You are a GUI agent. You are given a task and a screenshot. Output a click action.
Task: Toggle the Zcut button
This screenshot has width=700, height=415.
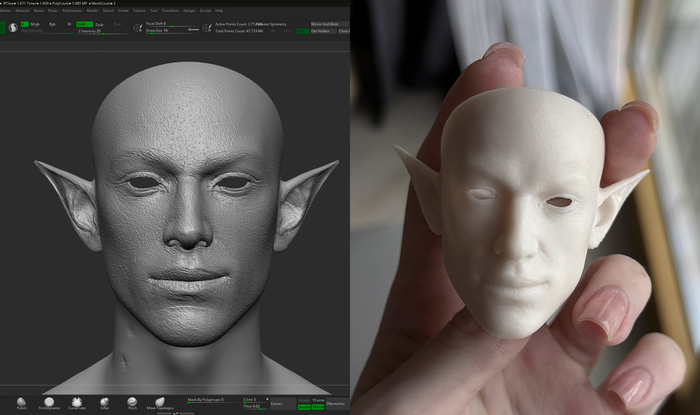(x=117, y=24)
